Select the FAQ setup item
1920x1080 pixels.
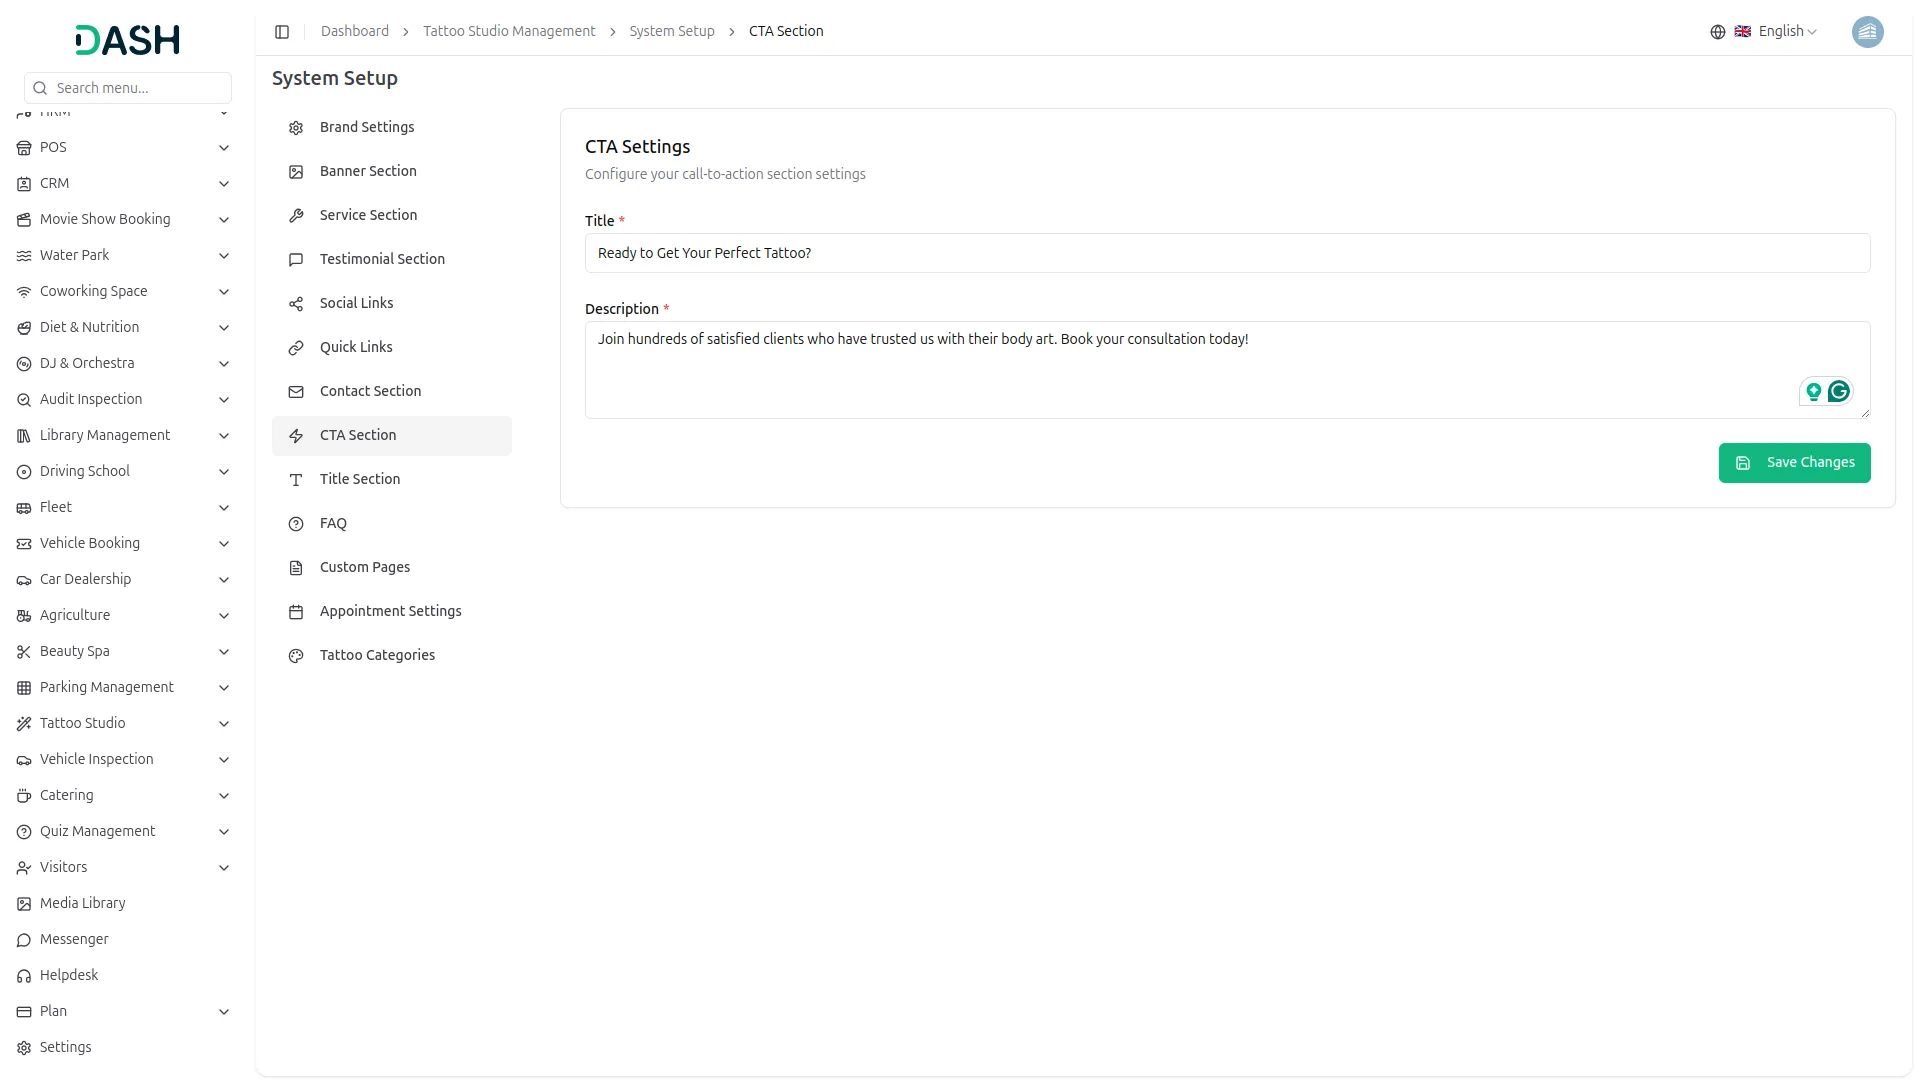333,523
